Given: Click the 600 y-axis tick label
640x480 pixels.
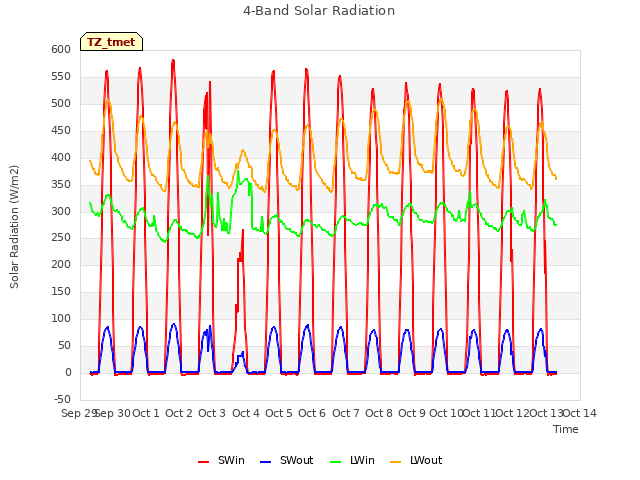Looking at the screenshot, I should click(x=61, y=49).
